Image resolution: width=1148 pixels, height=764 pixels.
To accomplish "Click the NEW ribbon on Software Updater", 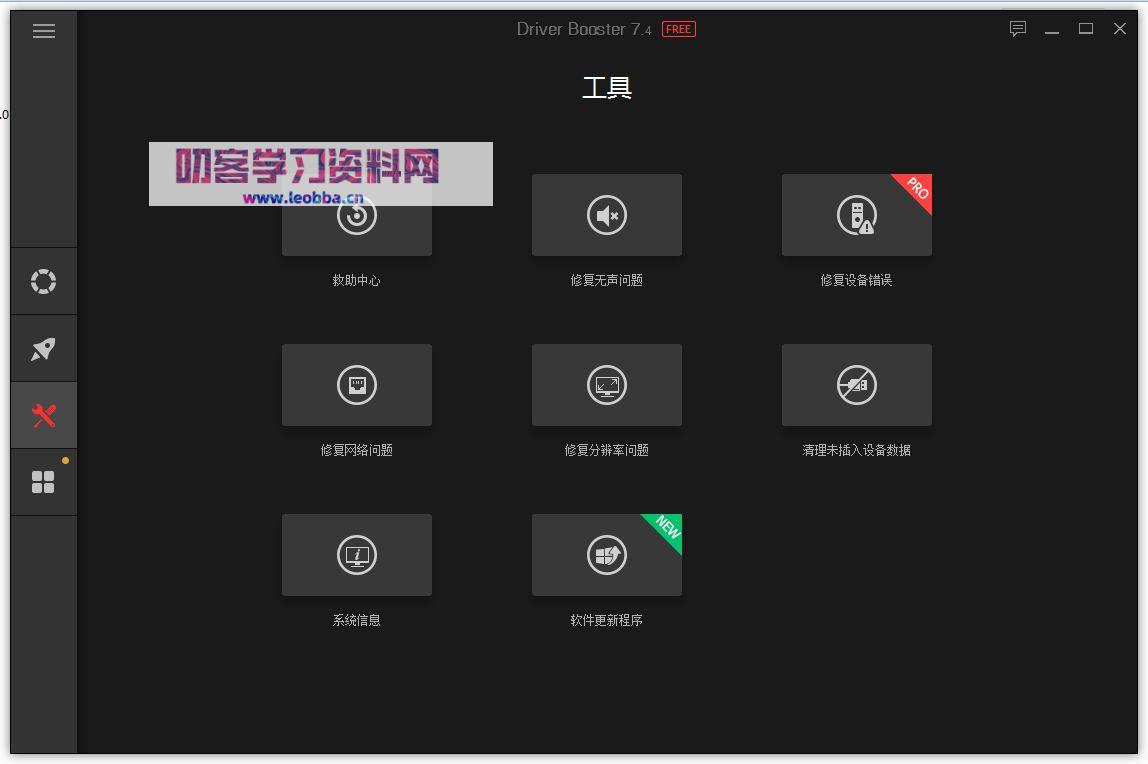I will click(666, 531).
